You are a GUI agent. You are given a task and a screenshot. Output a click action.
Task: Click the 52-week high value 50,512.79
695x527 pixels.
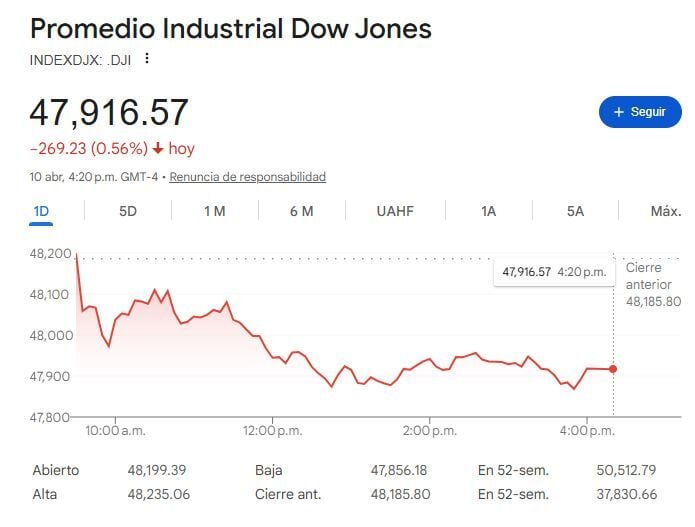(x=623, y=470)
